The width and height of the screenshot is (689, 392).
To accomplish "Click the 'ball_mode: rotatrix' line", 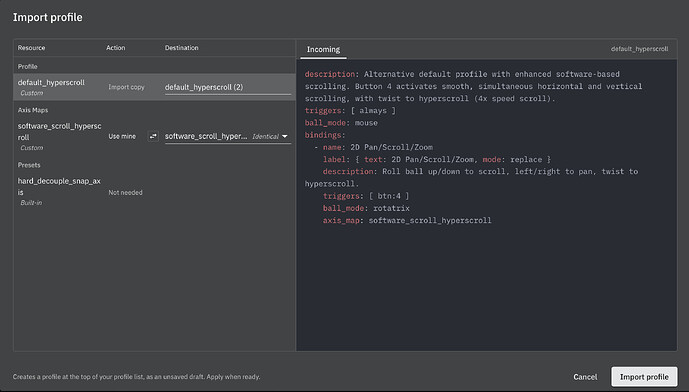I will click(x=366, y=208).
